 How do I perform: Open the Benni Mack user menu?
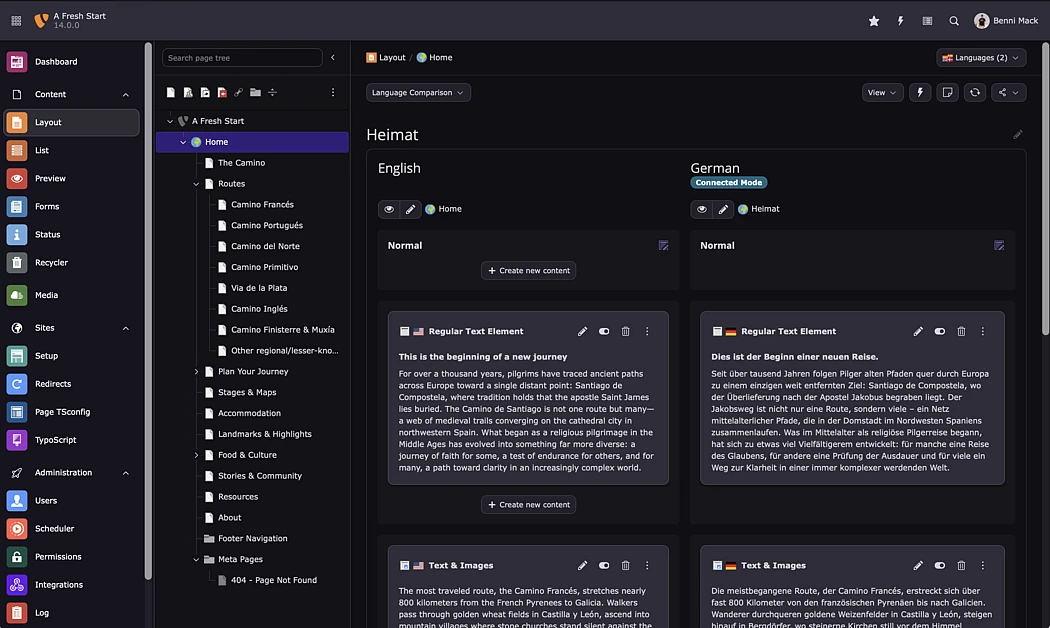[1006, 21]
